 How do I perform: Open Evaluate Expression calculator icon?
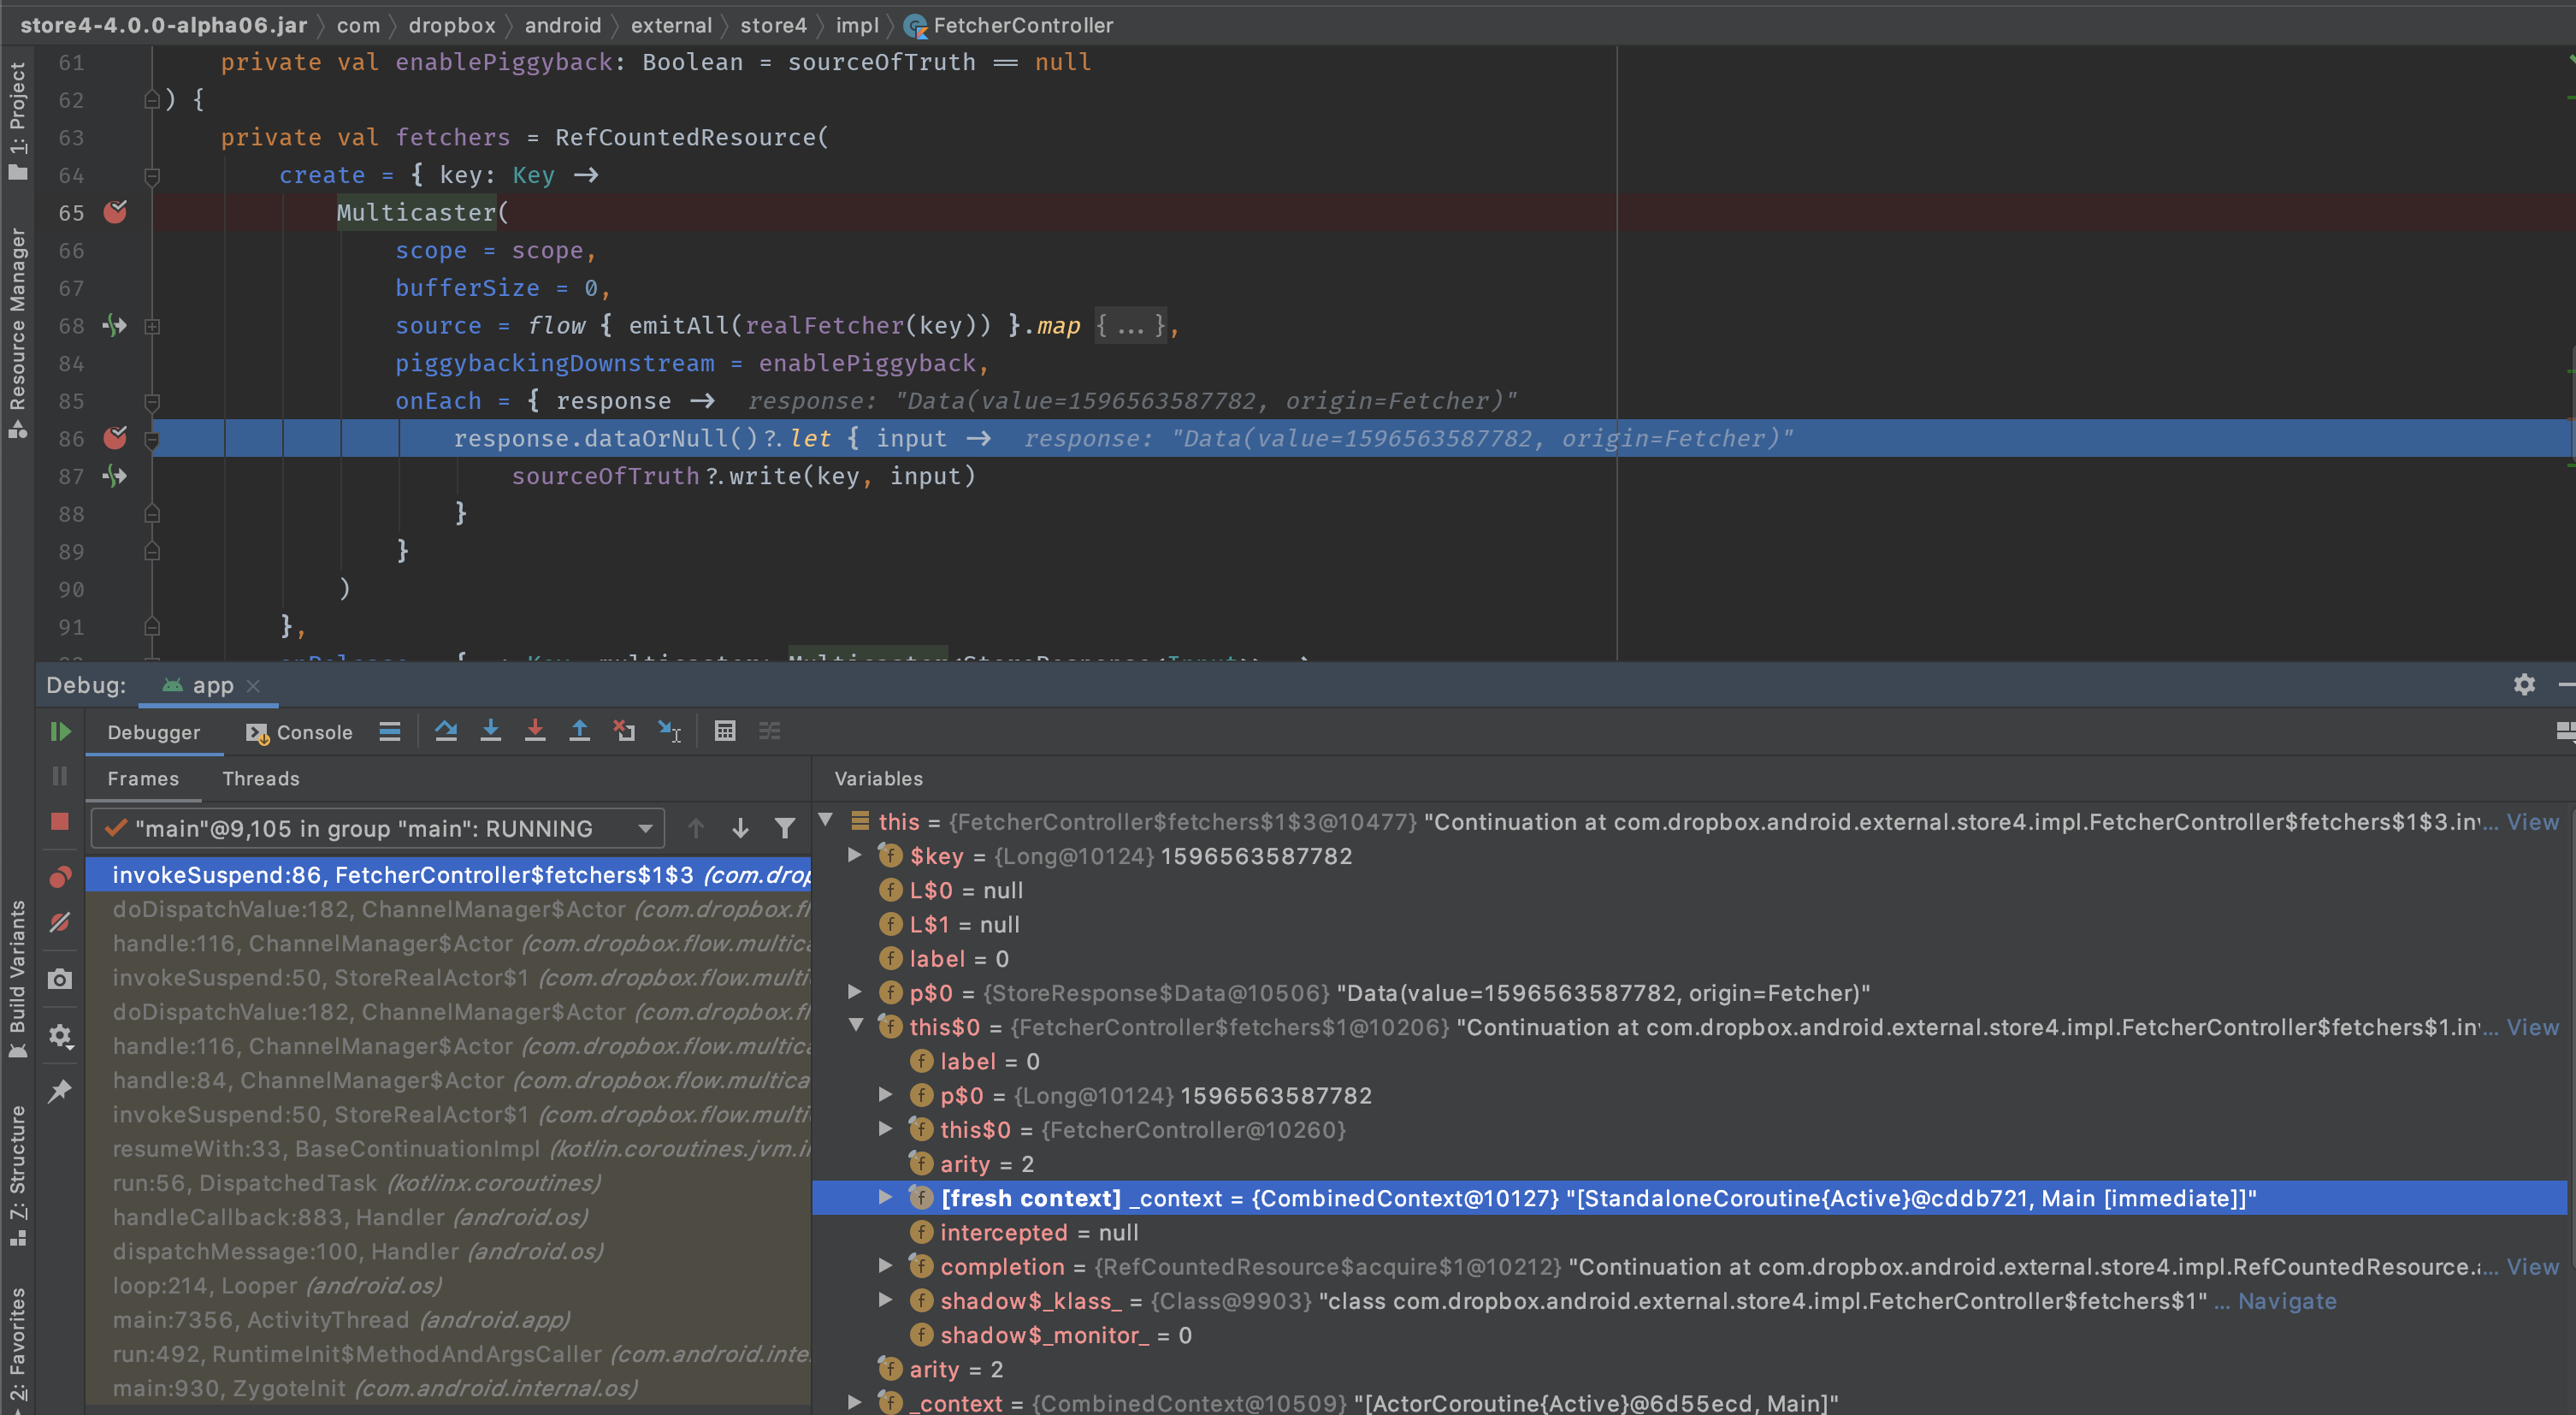tap(725, 731)
